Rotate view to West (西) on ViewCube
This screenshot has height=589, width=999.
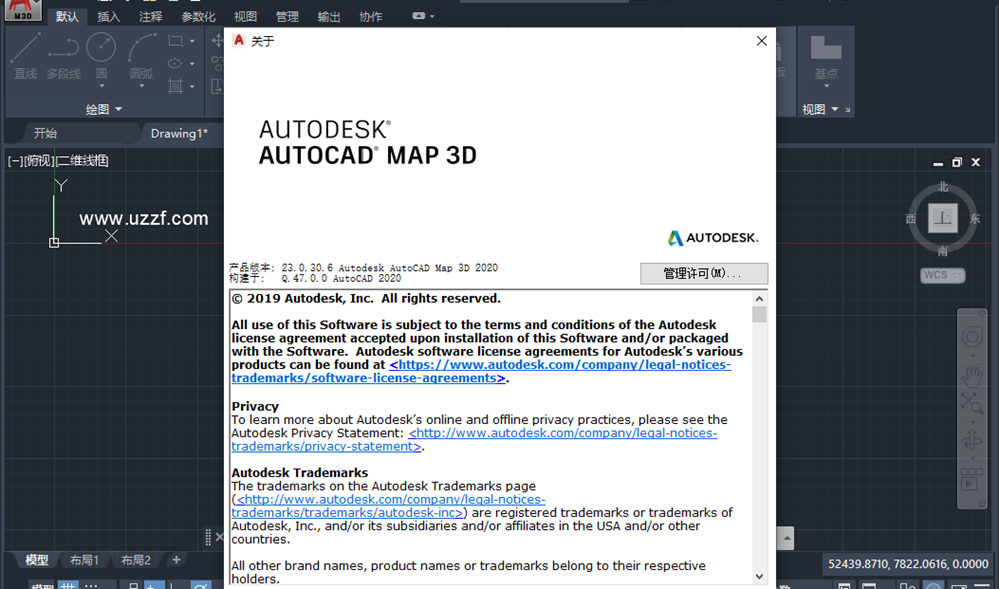click(911, 219)
